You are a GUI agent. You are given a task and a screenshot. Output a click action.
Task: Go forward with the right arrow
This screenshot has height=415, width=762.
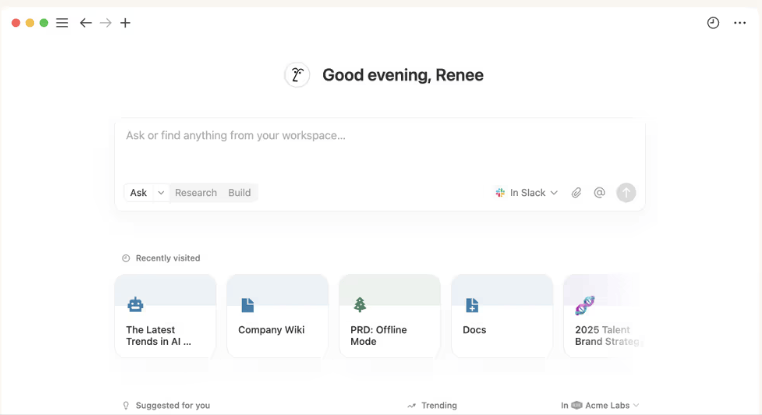click(x=105, y=23)
